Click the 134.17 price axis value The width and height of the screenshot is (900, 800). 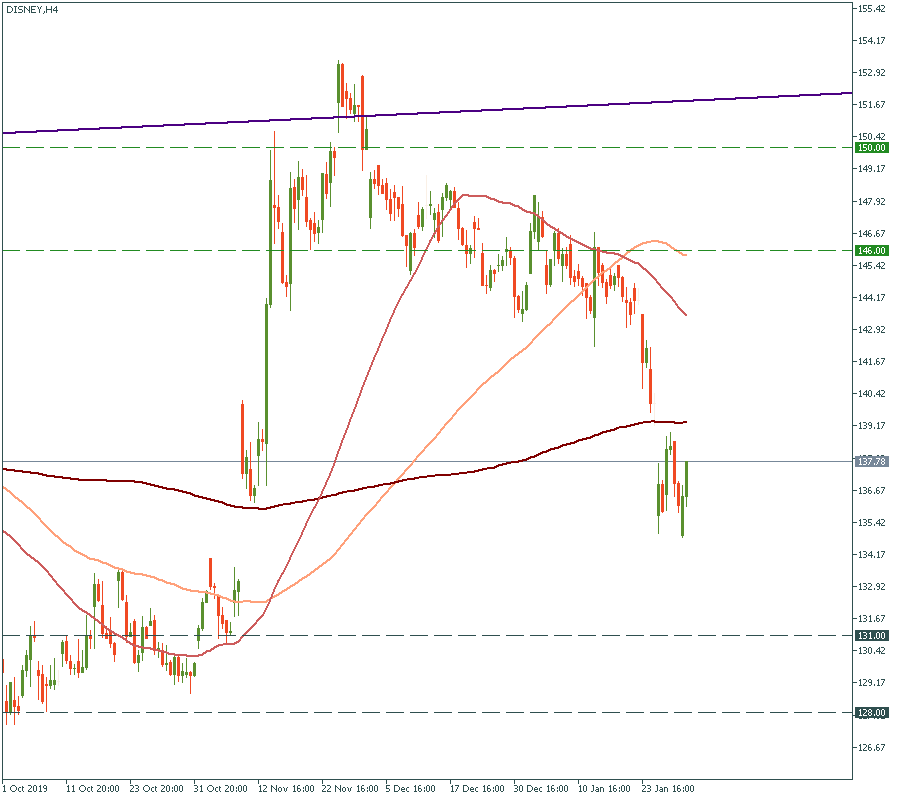872,555
